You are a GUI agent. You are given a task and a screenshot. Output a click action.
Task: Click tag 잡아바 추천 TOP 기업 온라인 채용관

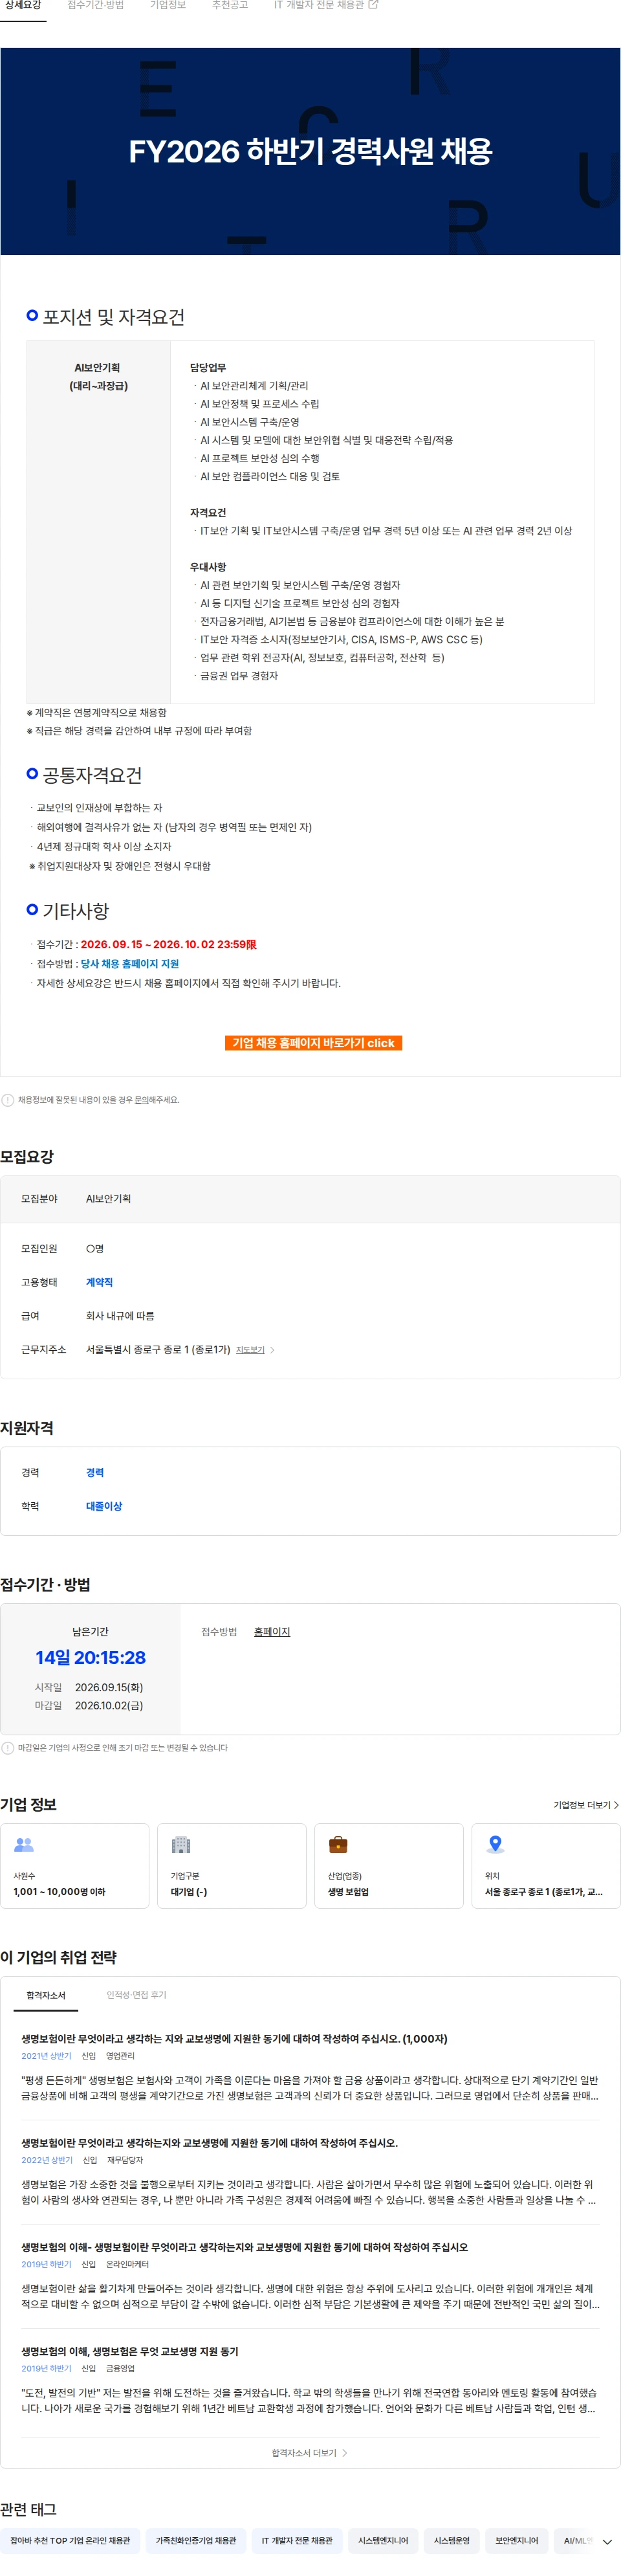pyautogui.click(x=70, y=2540)
